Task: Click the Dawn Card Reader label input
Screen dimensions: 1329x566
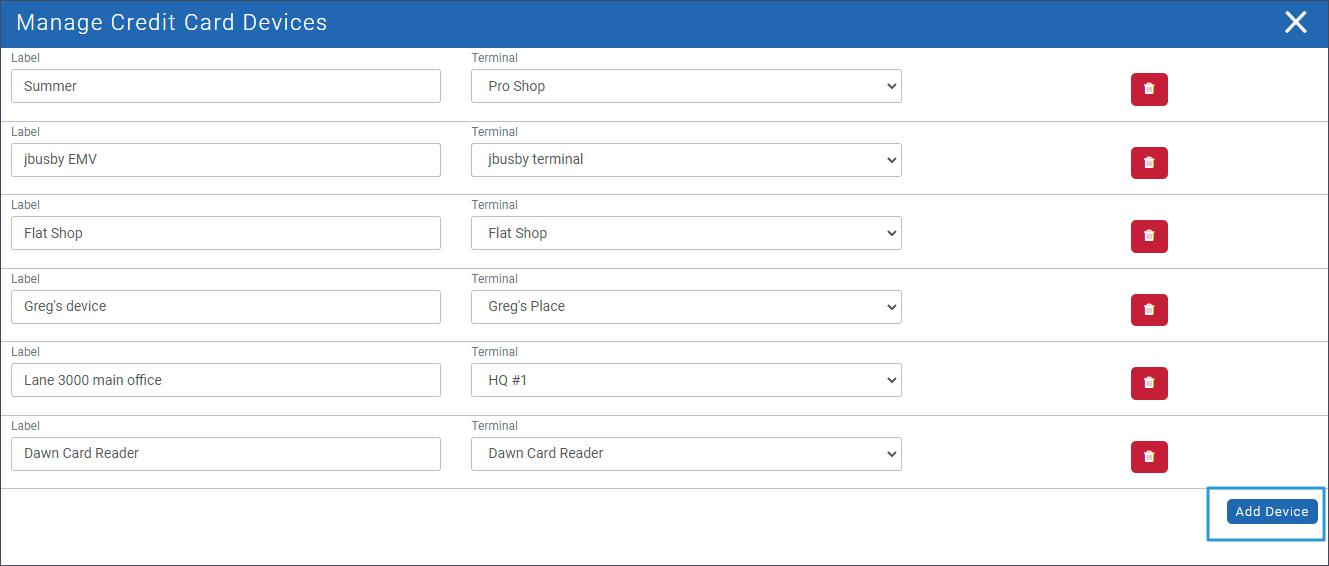Action: point(226,454)
